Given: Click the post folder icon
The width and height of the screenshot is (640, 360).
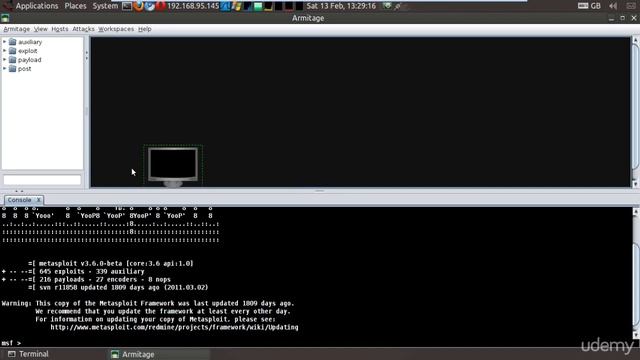Looking at the screenshot, I should 13,69.
